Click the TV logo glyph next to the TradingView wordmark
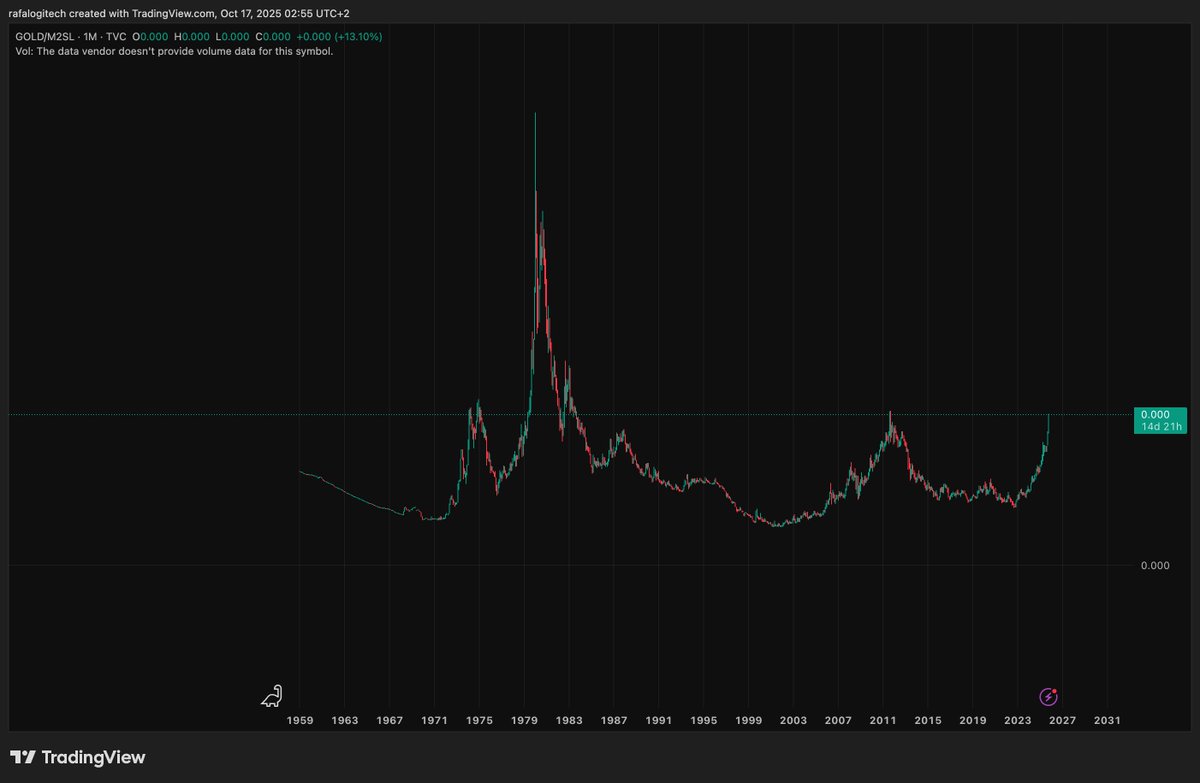The width and height of the screenshot is (1200, 783). pos(21,757)
